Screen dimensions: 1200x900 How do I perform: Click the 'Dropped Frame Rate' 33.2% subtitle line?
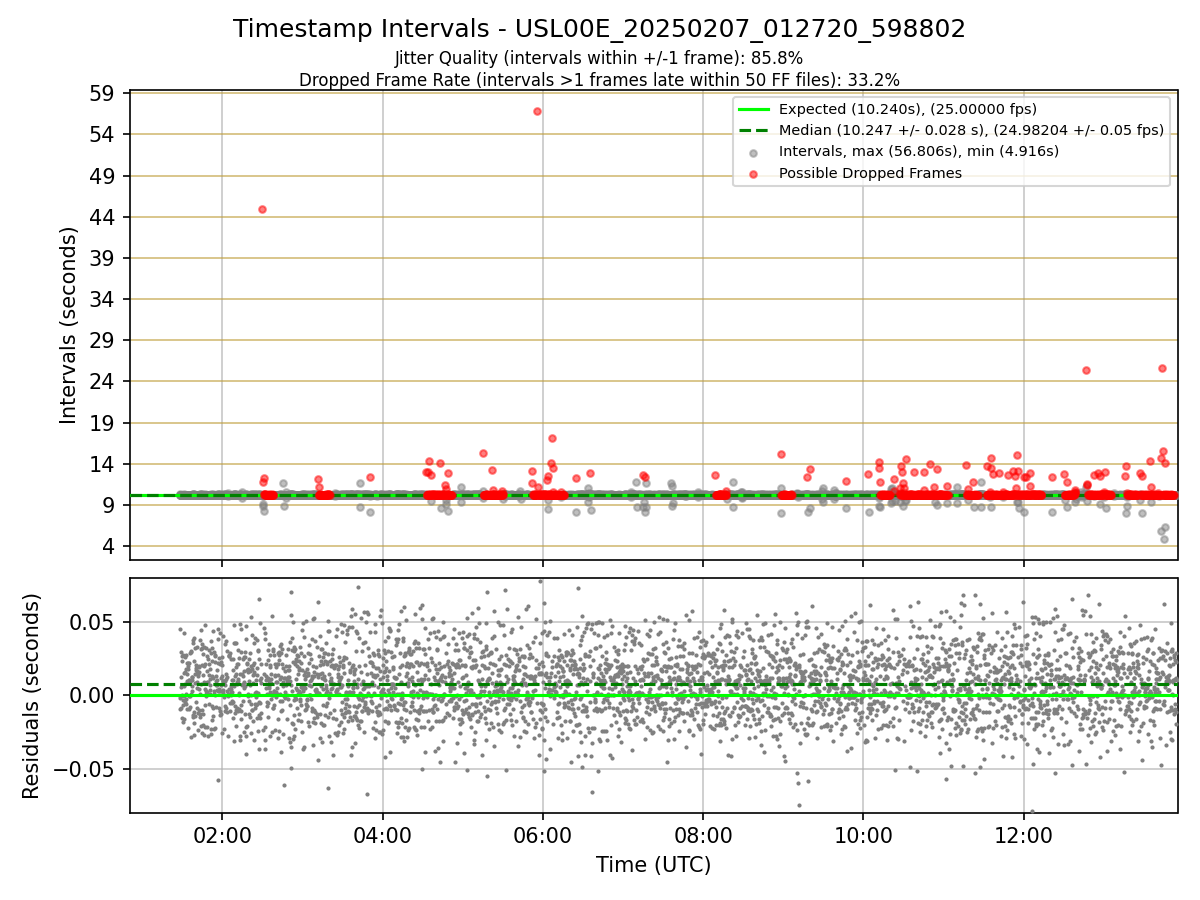[599, 80]
